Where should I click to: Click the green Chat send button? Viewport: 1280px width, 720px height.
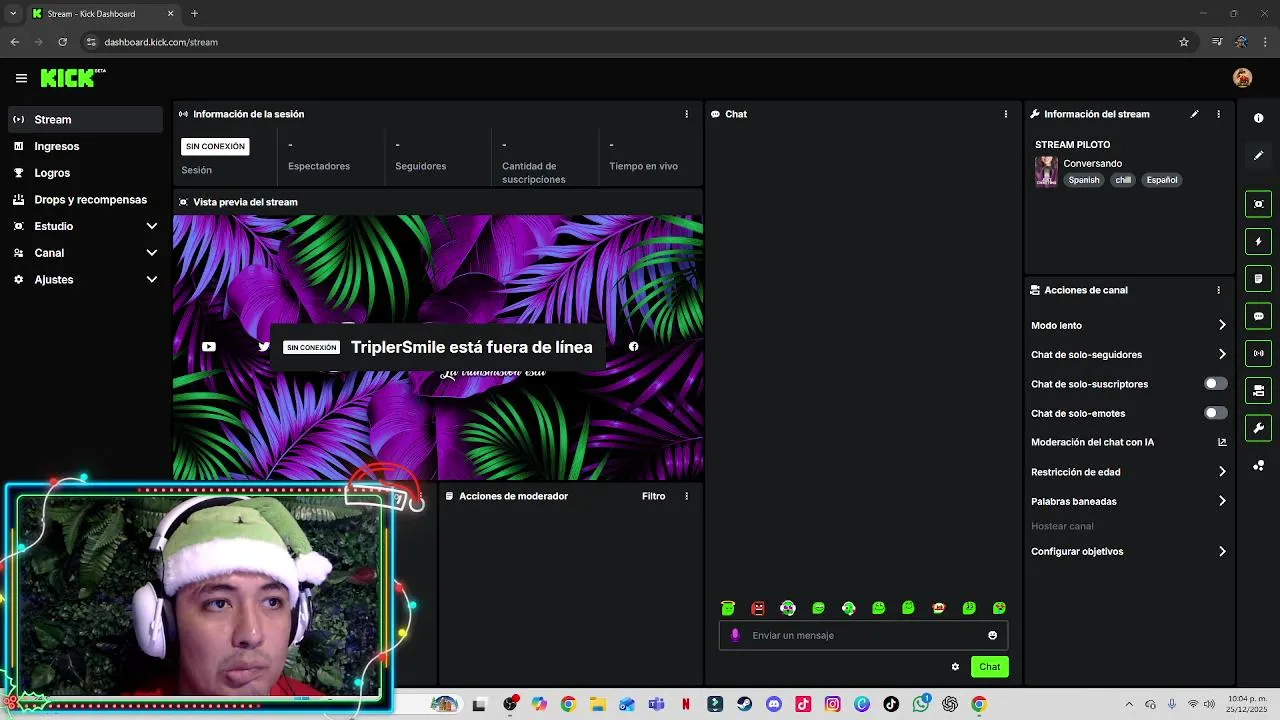pos(989,667)
